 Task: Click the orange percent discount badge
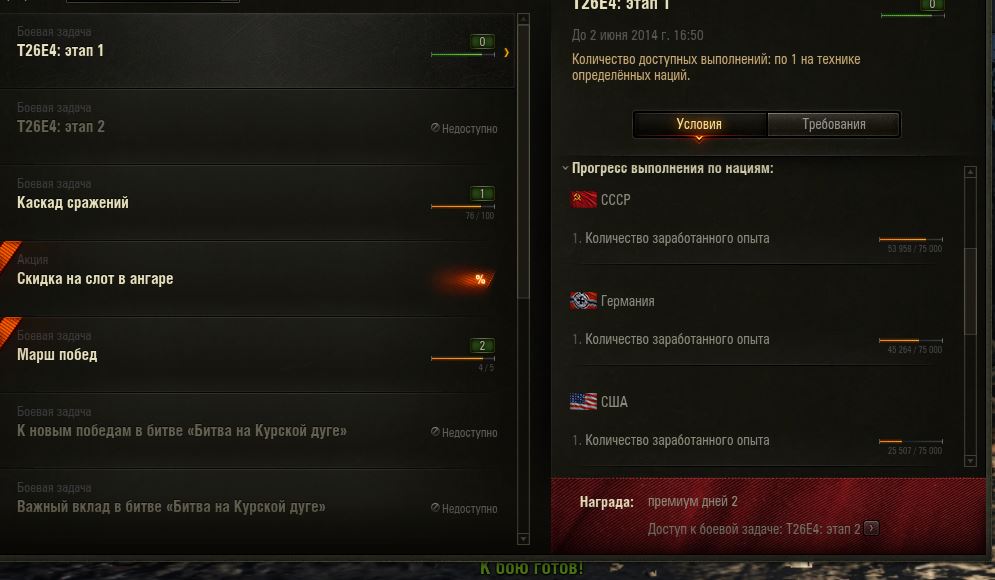(x=480, y=279)
